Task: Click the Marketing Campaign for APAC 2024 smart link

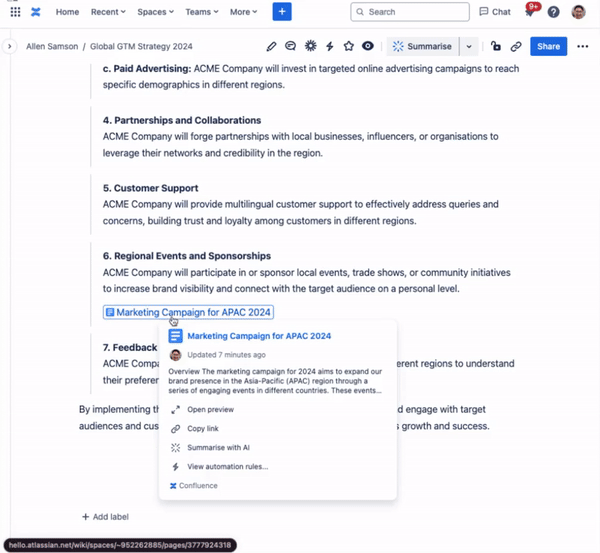Action: [x=188, y=312]
